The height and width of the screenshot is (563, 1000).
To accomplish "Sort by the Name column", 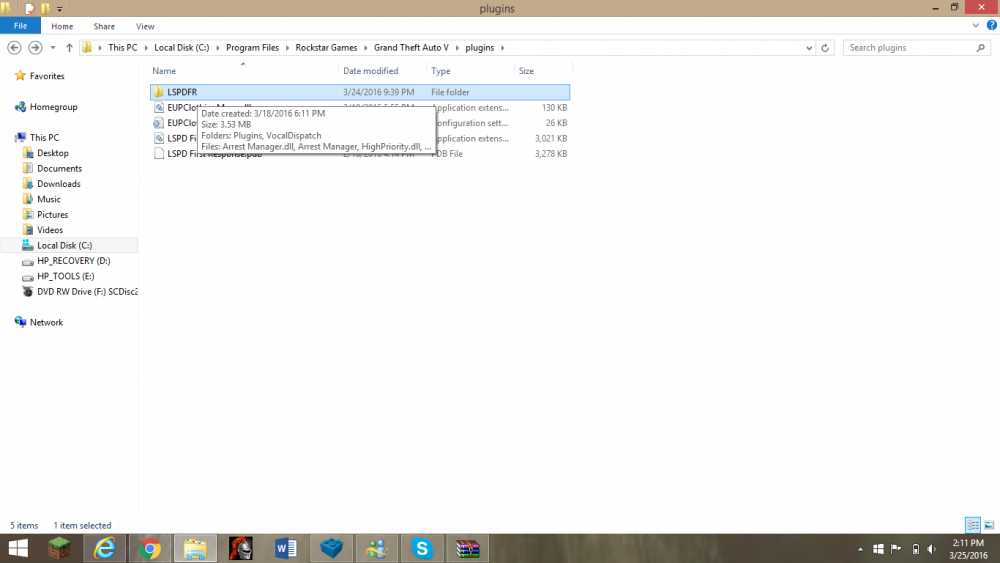I will 164,71.
